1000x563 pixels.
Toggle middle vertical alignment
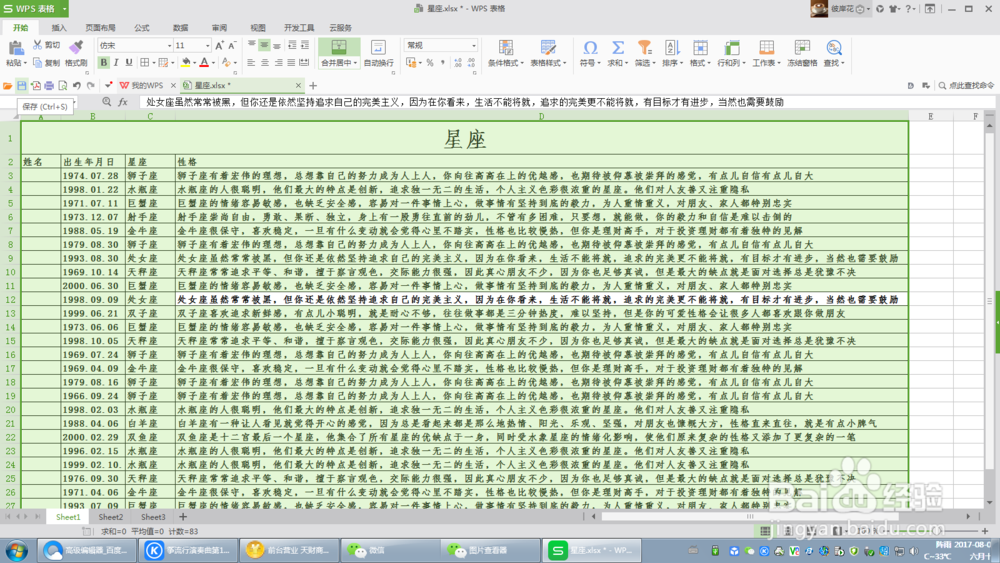click(x=264, y=45)
